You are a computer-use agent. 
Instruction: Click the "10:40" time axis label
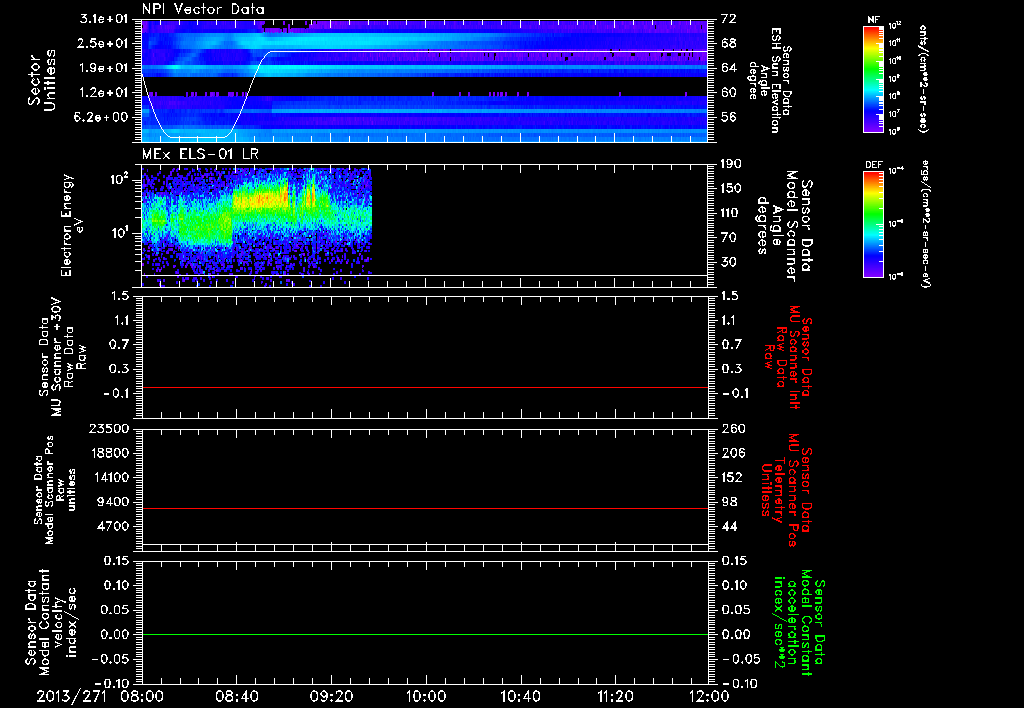pyautogui.click(x=520, y=696)
